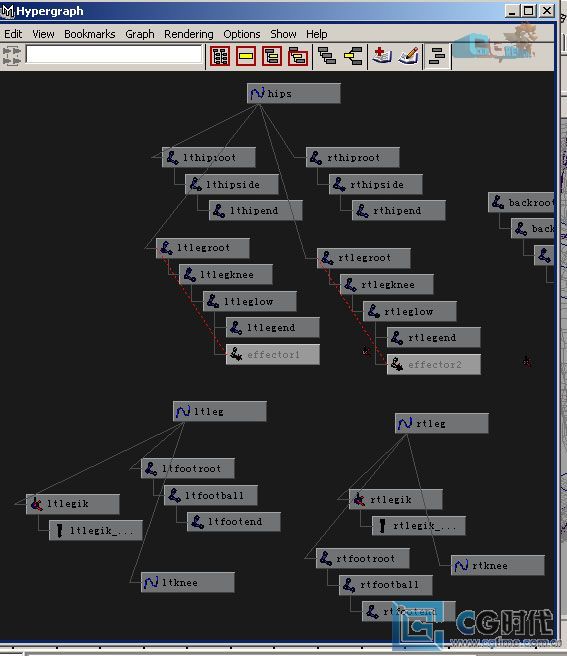Viewport: 567px width, 656px height.
Task: Click the frame branch toolbar icon
Action: (x=298, y=56)
